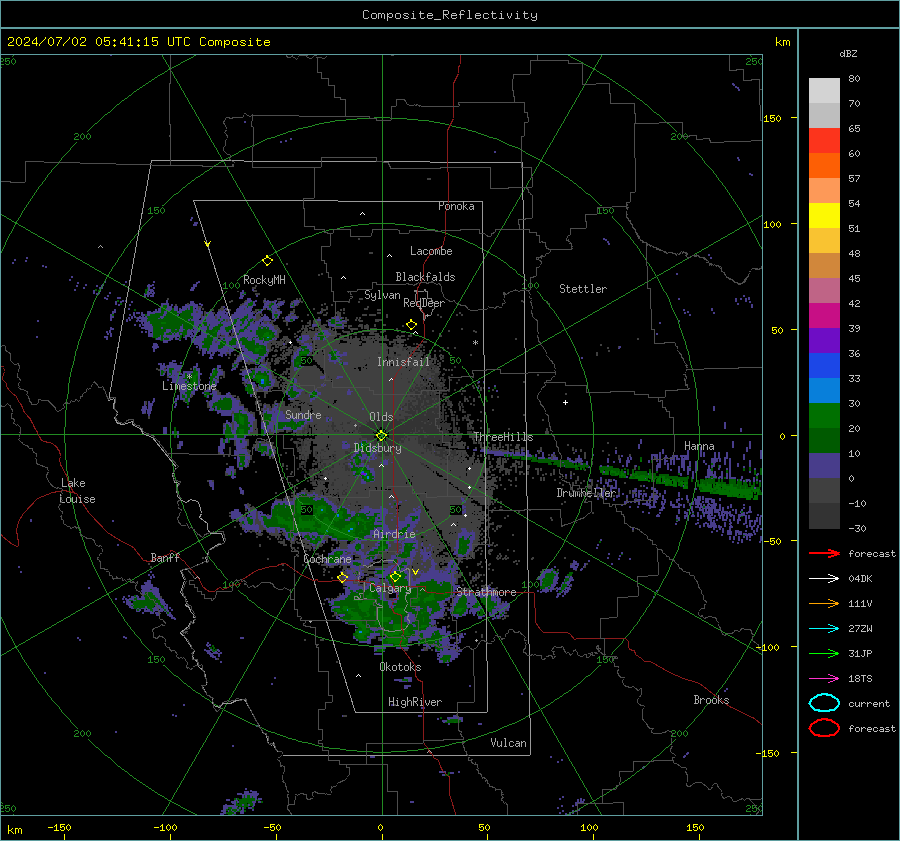This screenshot has width=900, height=841.
Task: Click the Sundre city label
Action: click(303, 414)
